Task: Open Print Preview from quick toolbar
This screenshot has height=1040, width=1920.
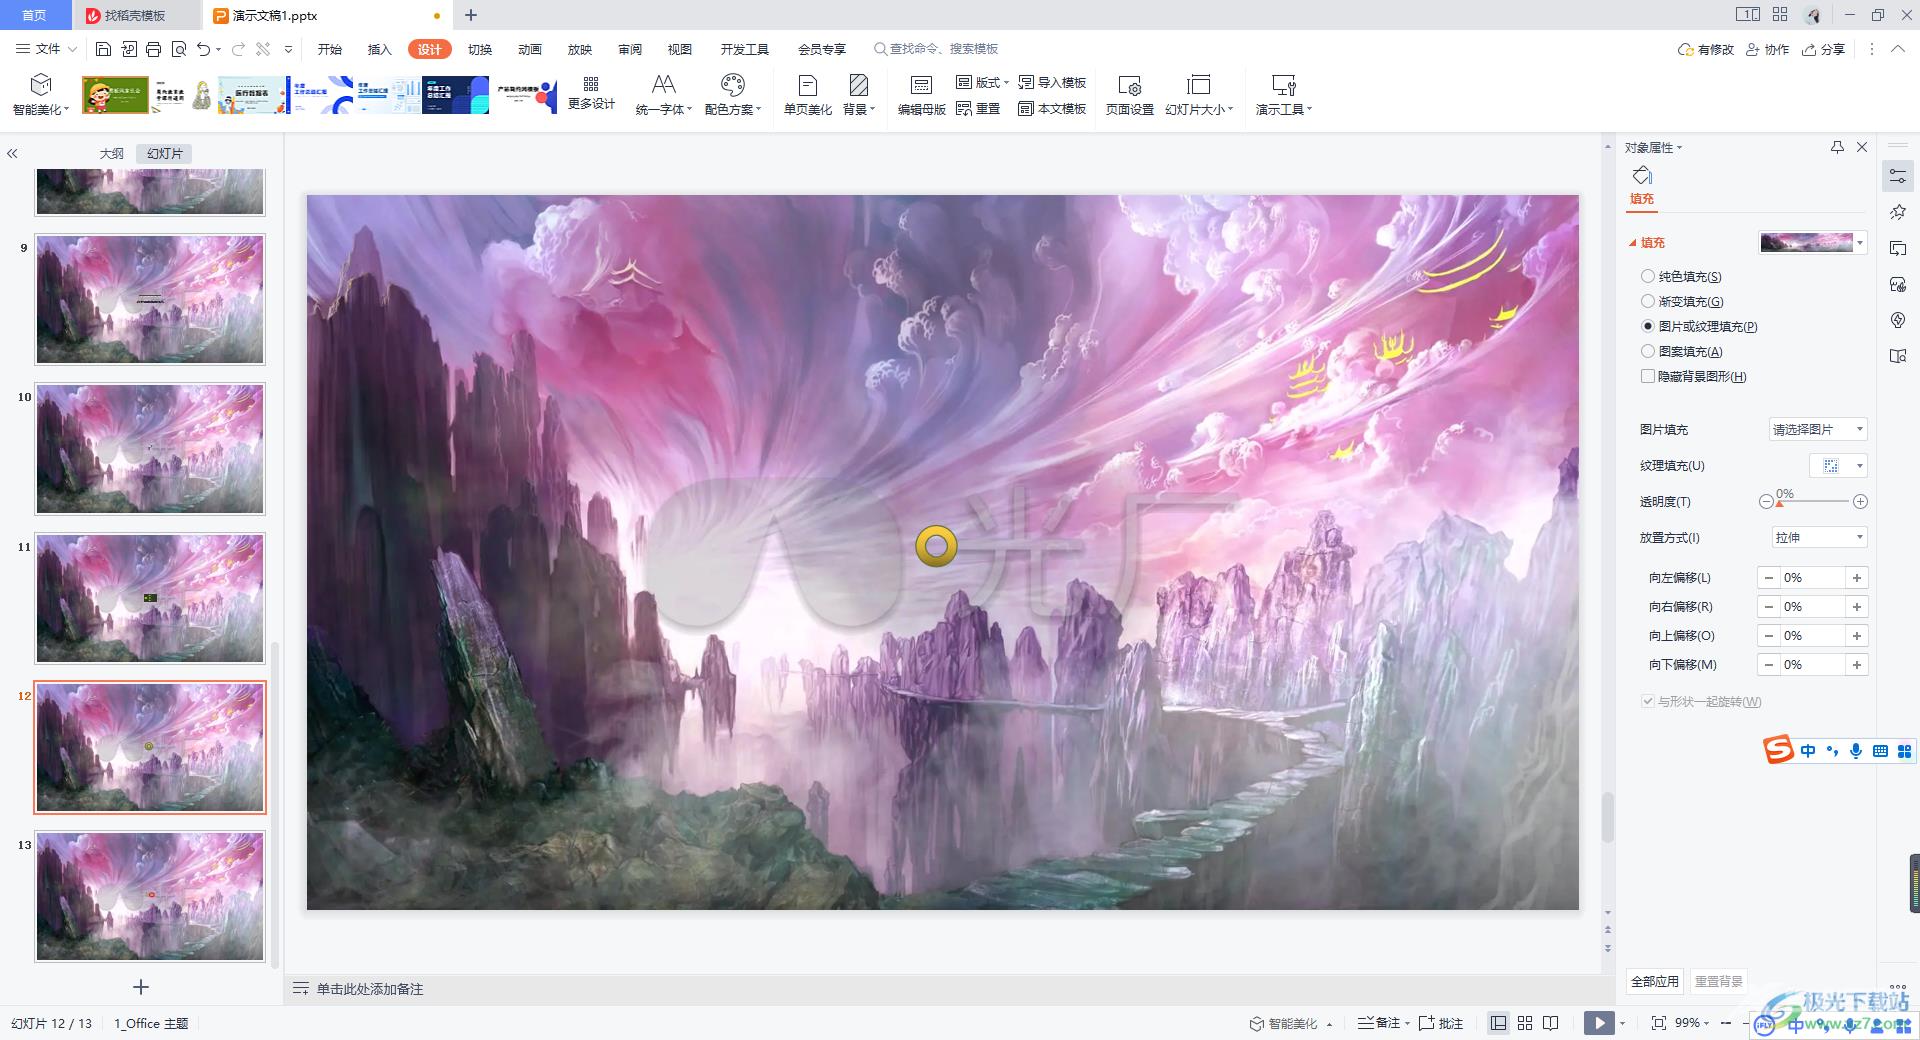Action: coord(179,49)
